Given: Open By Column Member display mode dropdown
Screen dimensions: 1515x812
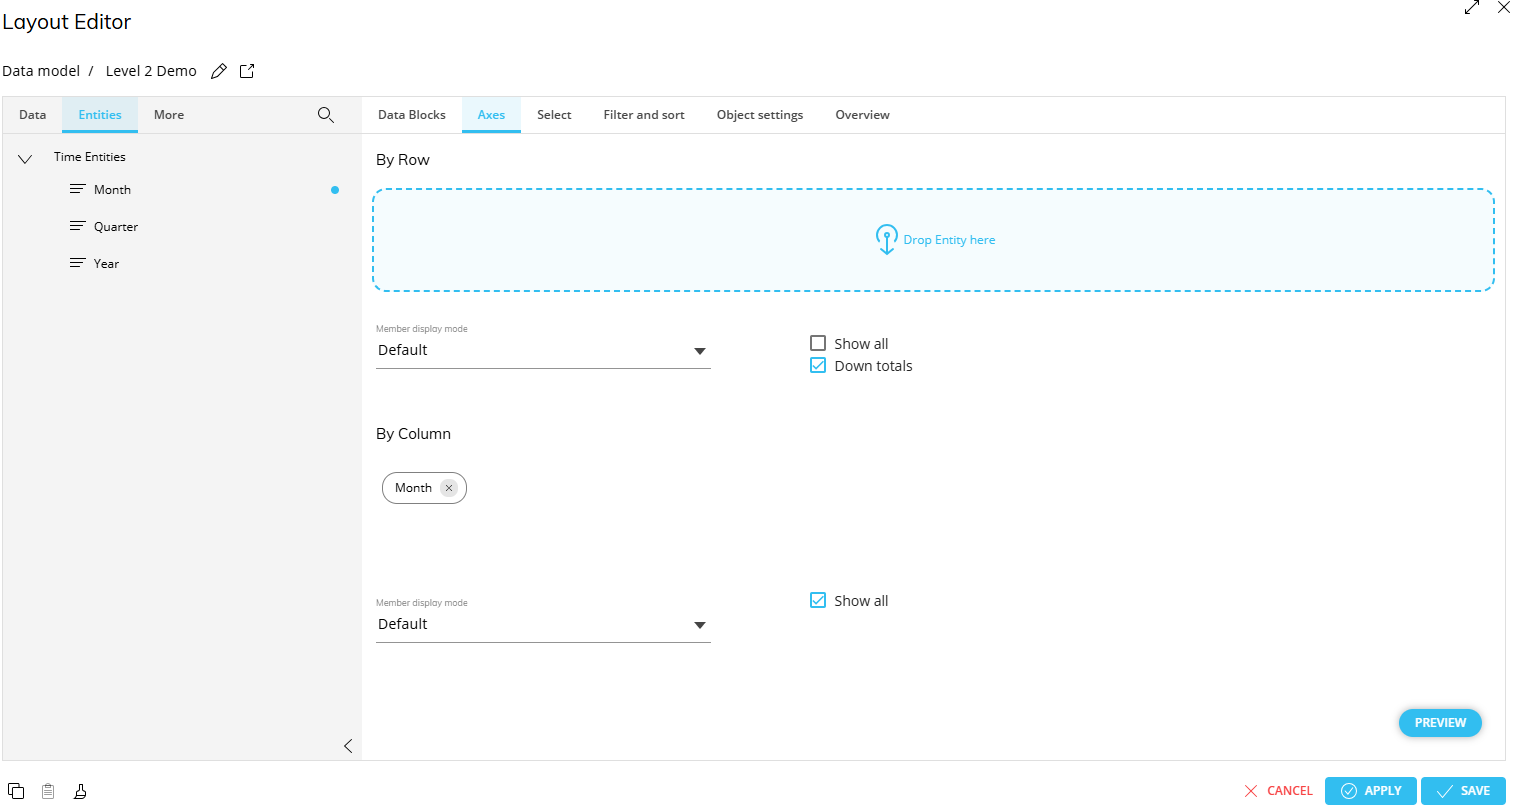Looking at the screenshot, I should 543,625.
